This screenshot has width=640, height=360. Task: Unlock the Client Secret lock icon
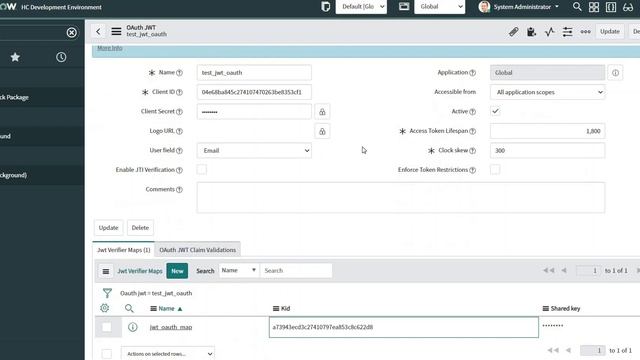(322, 111)
